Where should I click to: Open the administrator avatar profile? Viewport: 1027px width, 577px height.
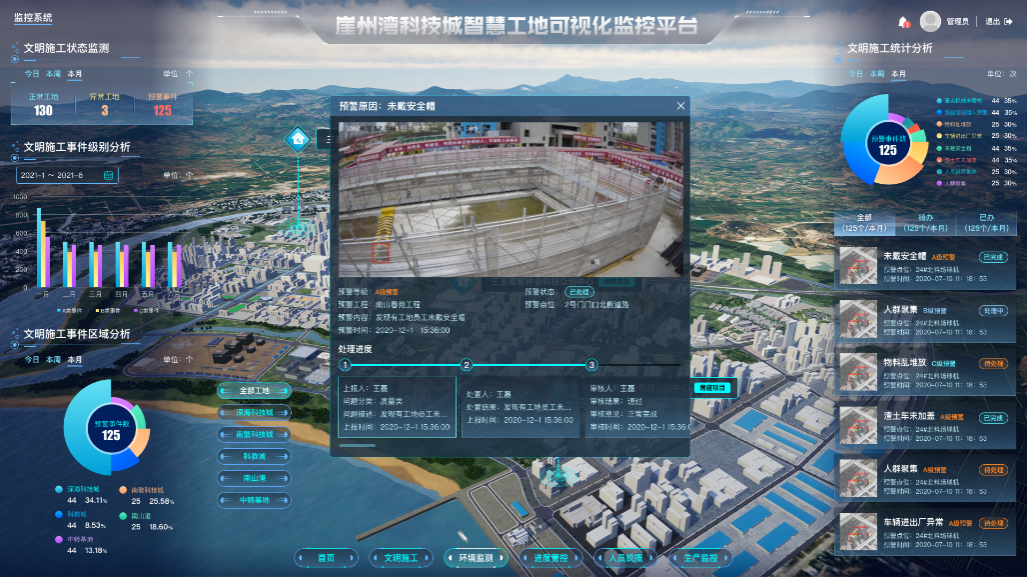tap(930, 21)
